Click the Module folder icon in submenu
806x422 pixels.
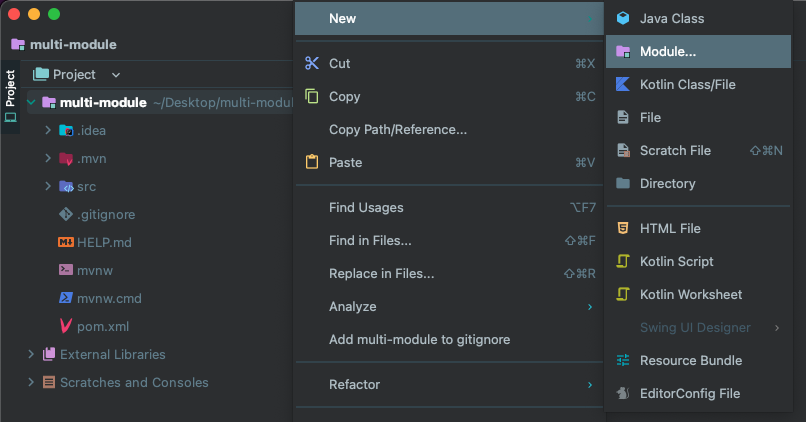(x=623, y=51)
